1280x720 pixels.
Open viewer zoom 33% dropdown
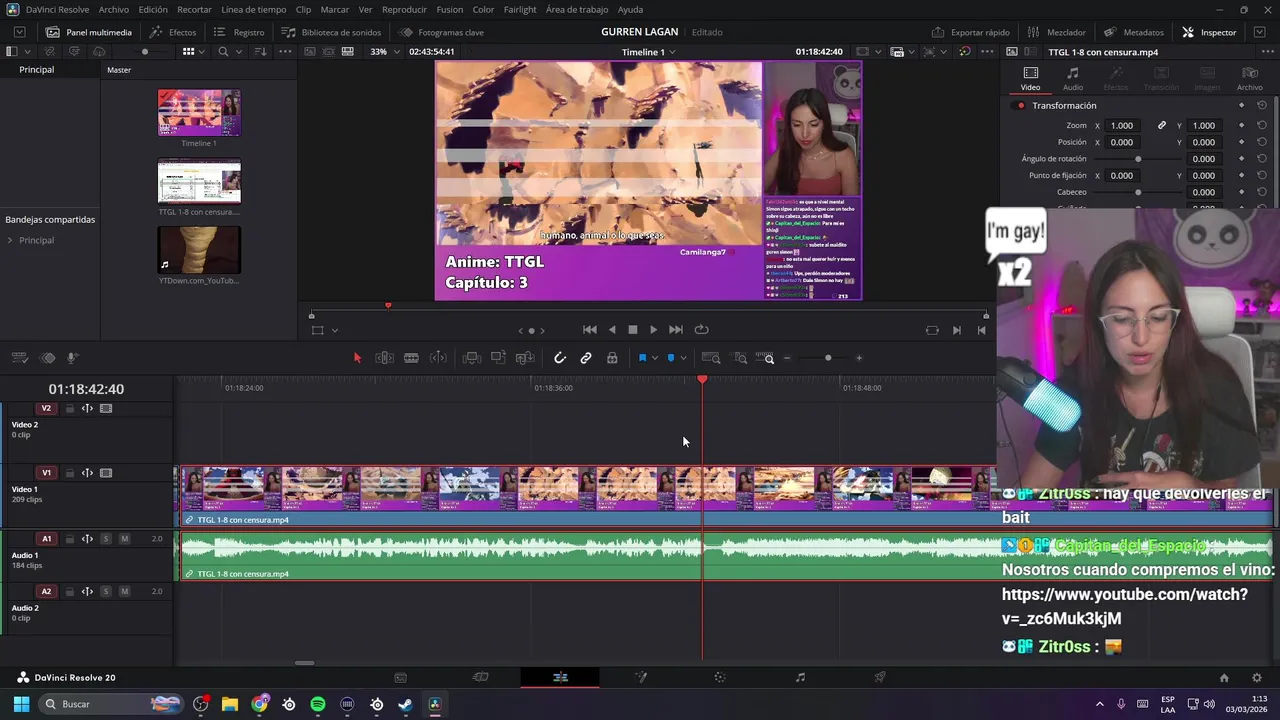pyautogui.click(x=383, y=51)
